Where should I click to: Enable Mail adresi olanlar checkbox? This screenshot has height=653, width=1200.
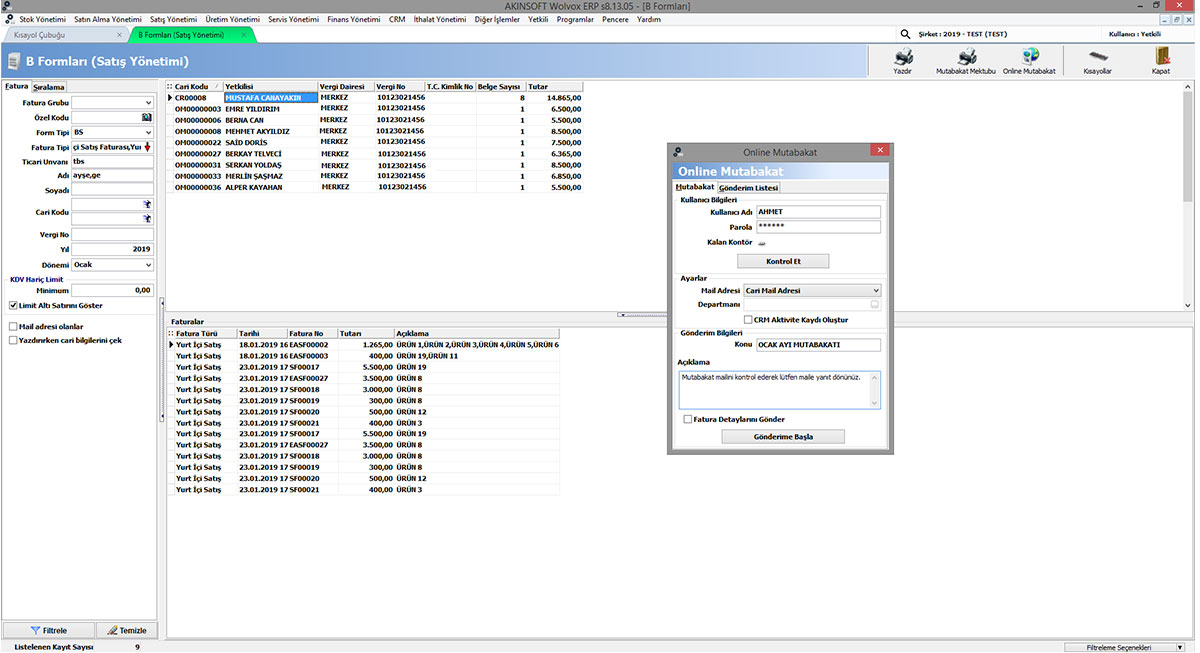[x=13, y=326]
